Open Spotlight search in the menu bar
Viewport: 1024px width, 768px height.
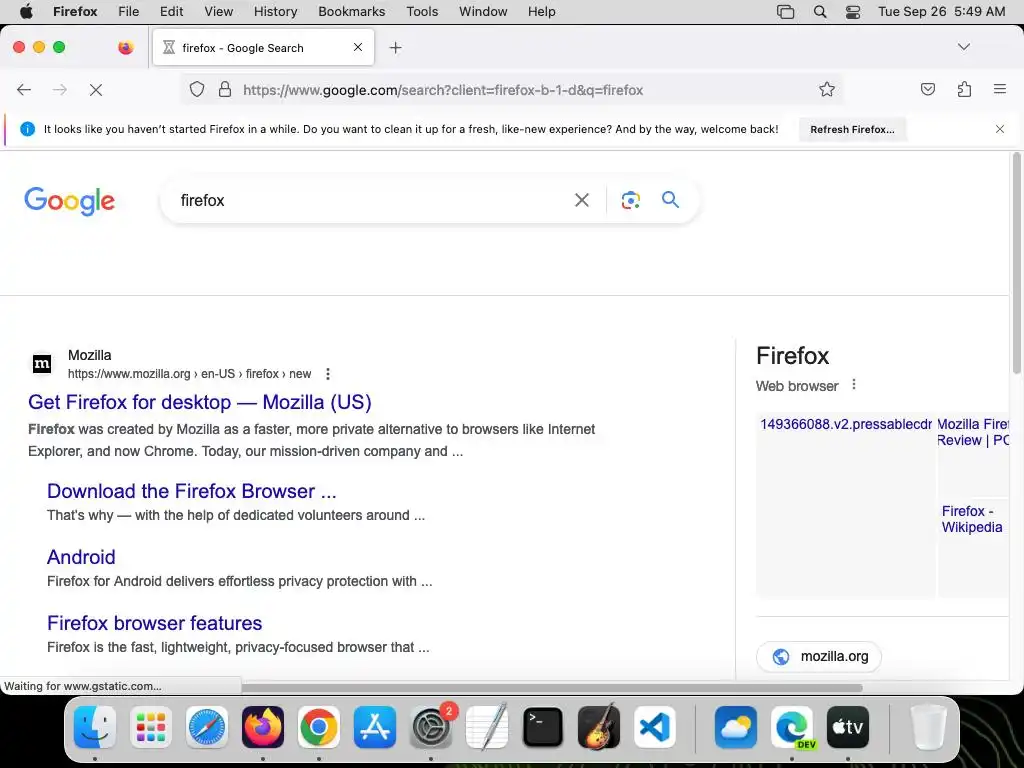pos(820,11)
